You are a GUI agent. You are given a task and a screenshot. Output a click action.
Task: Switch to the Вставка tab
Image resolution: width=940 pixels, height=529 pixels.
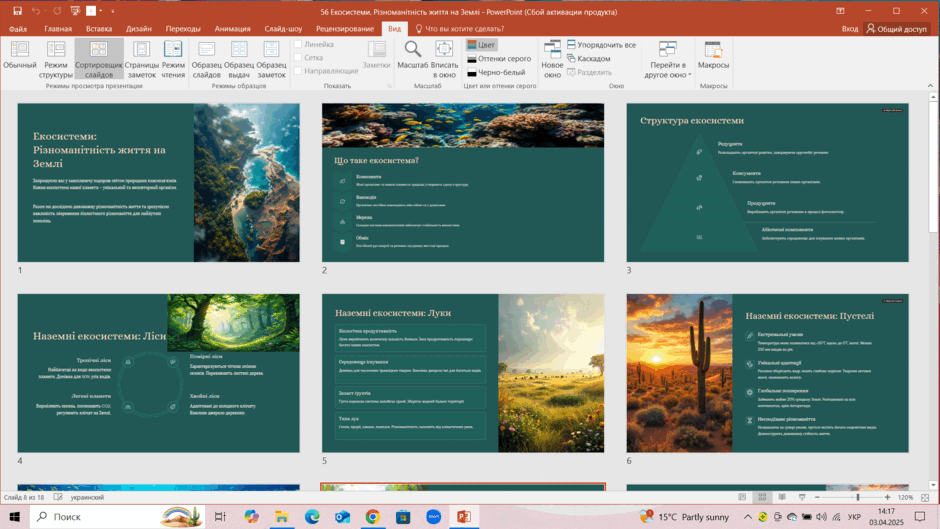99,29
